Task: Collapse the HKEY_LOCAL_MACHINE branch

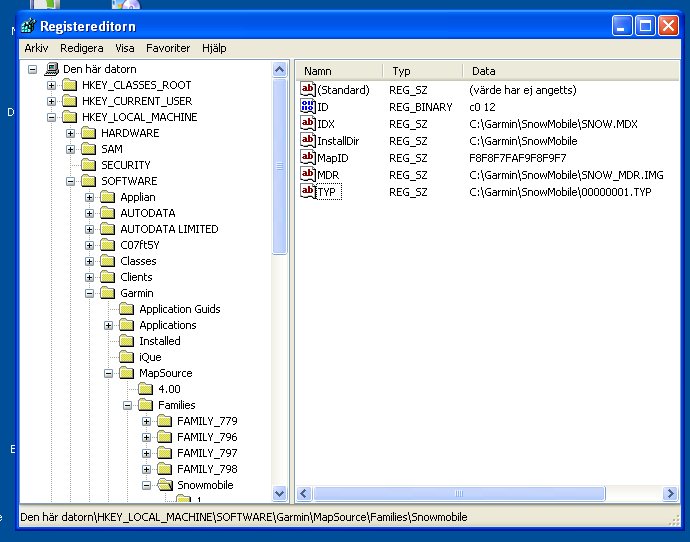Action: coord(51,117)
